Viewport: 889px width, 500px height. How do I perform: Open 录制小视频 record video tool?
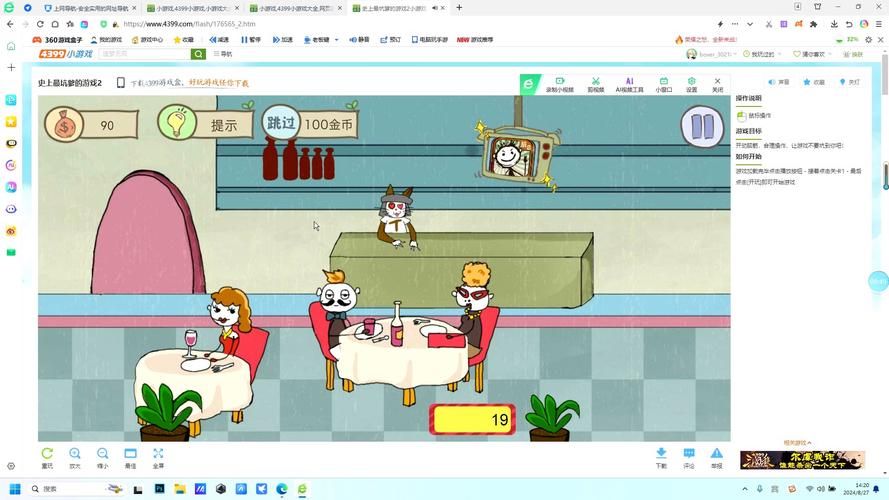(x=559, y=84)
